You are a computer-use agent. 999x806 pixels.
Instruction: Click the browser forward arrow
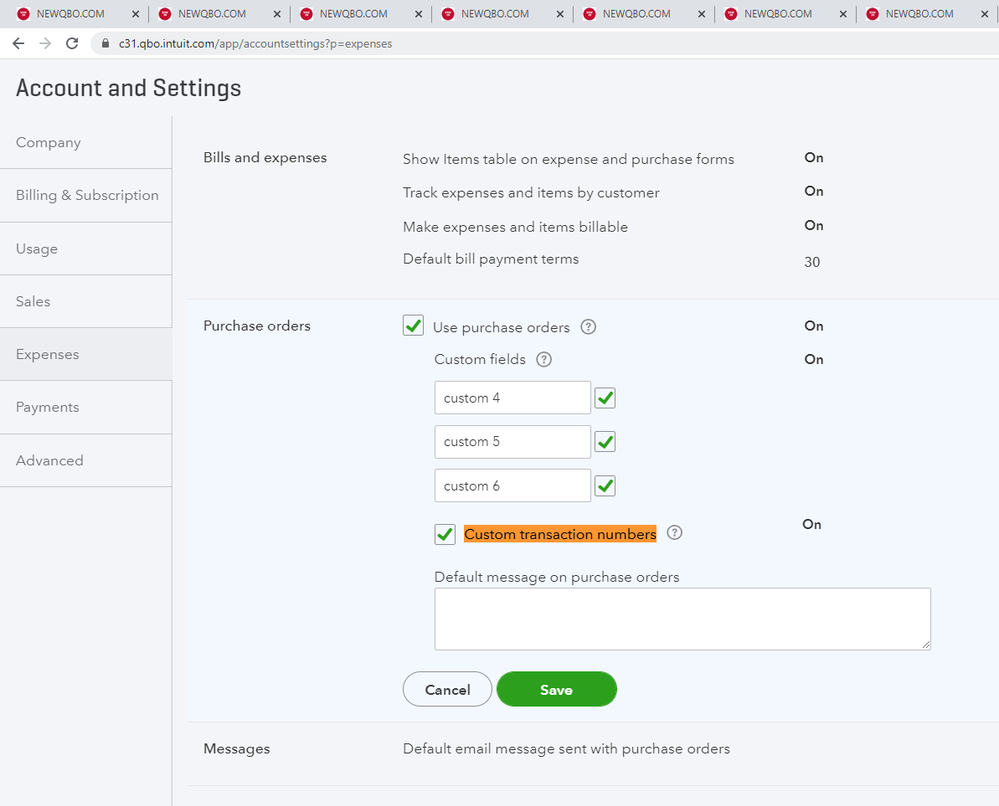click(45, 44)
